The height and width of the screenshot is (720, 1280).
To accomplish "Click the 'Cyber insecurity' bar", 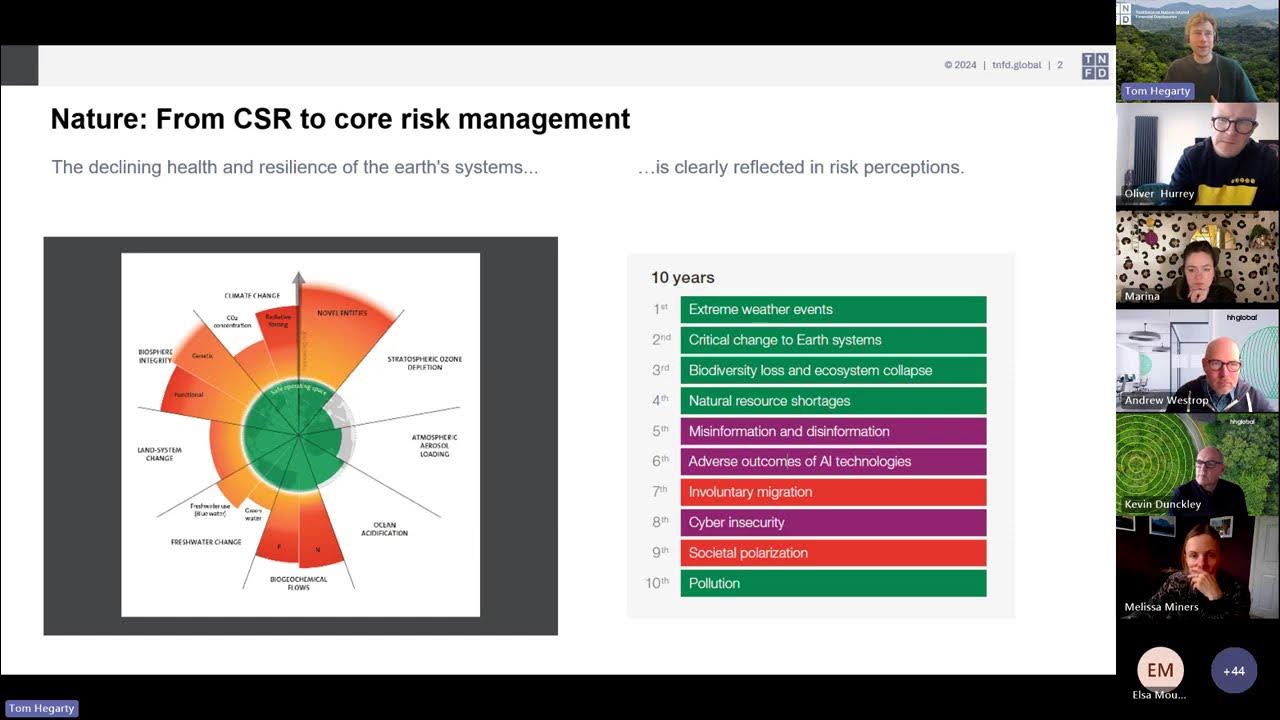I will pos(833,522).
